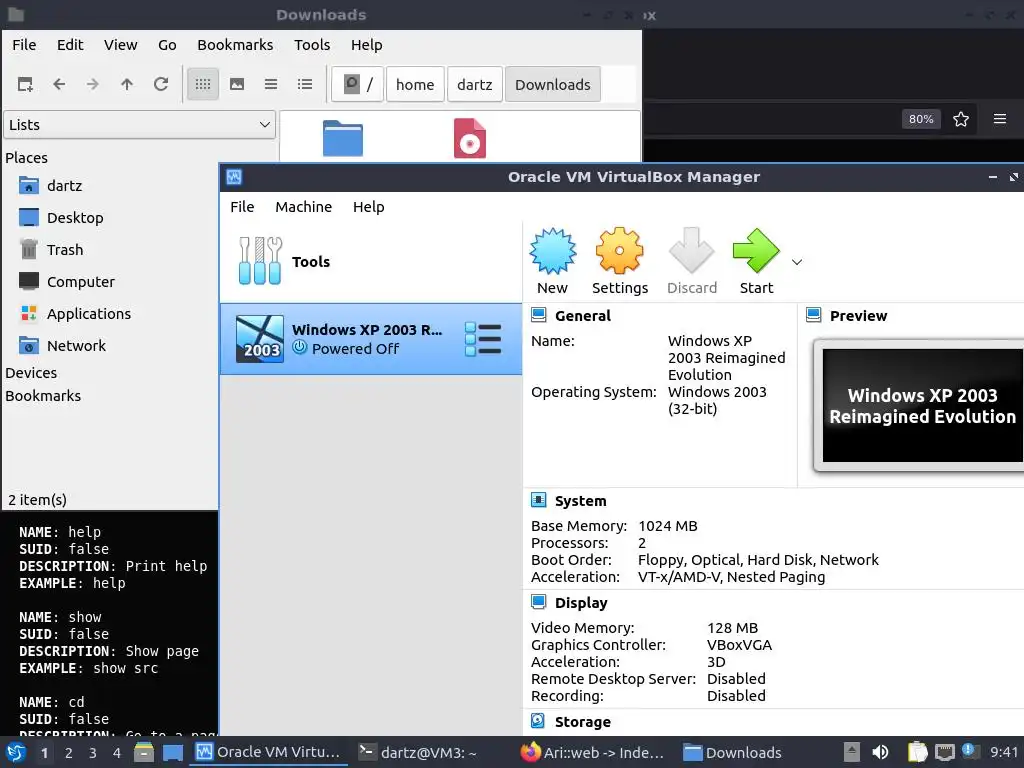Select the disc image file icon
Viewport: 1024px width, 768px height.
(x=470, y=138)
